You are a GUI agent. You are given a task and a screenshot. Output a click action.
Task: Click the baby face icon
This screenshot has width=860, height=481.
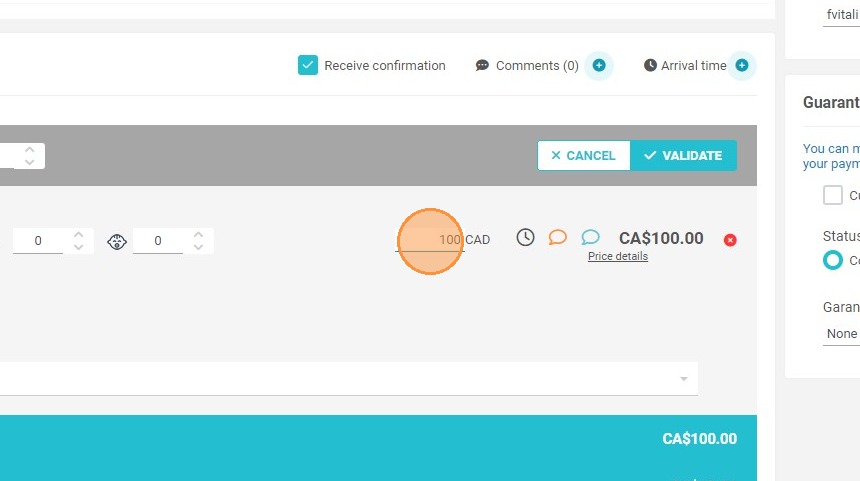(117, 241)
